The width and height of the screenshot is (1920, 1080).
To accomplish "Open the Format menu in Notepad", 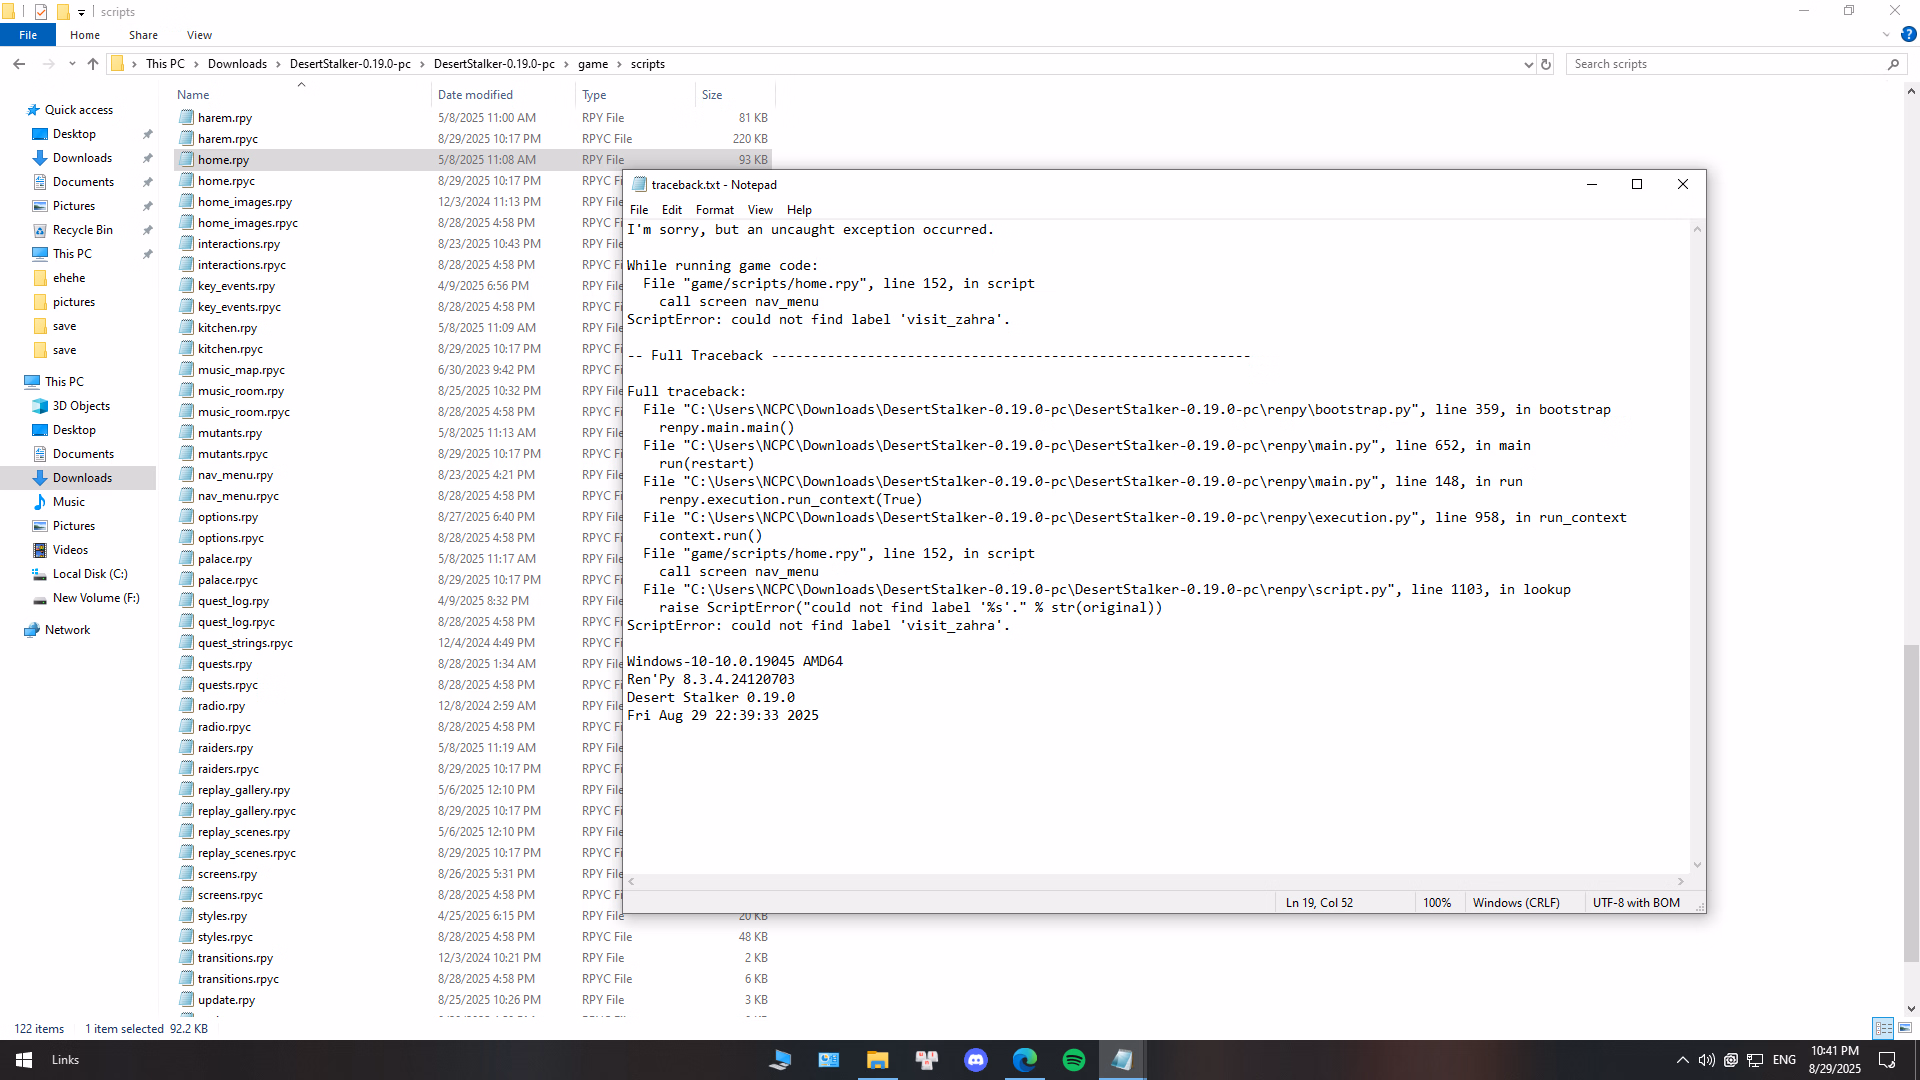I will pos(714,210).
